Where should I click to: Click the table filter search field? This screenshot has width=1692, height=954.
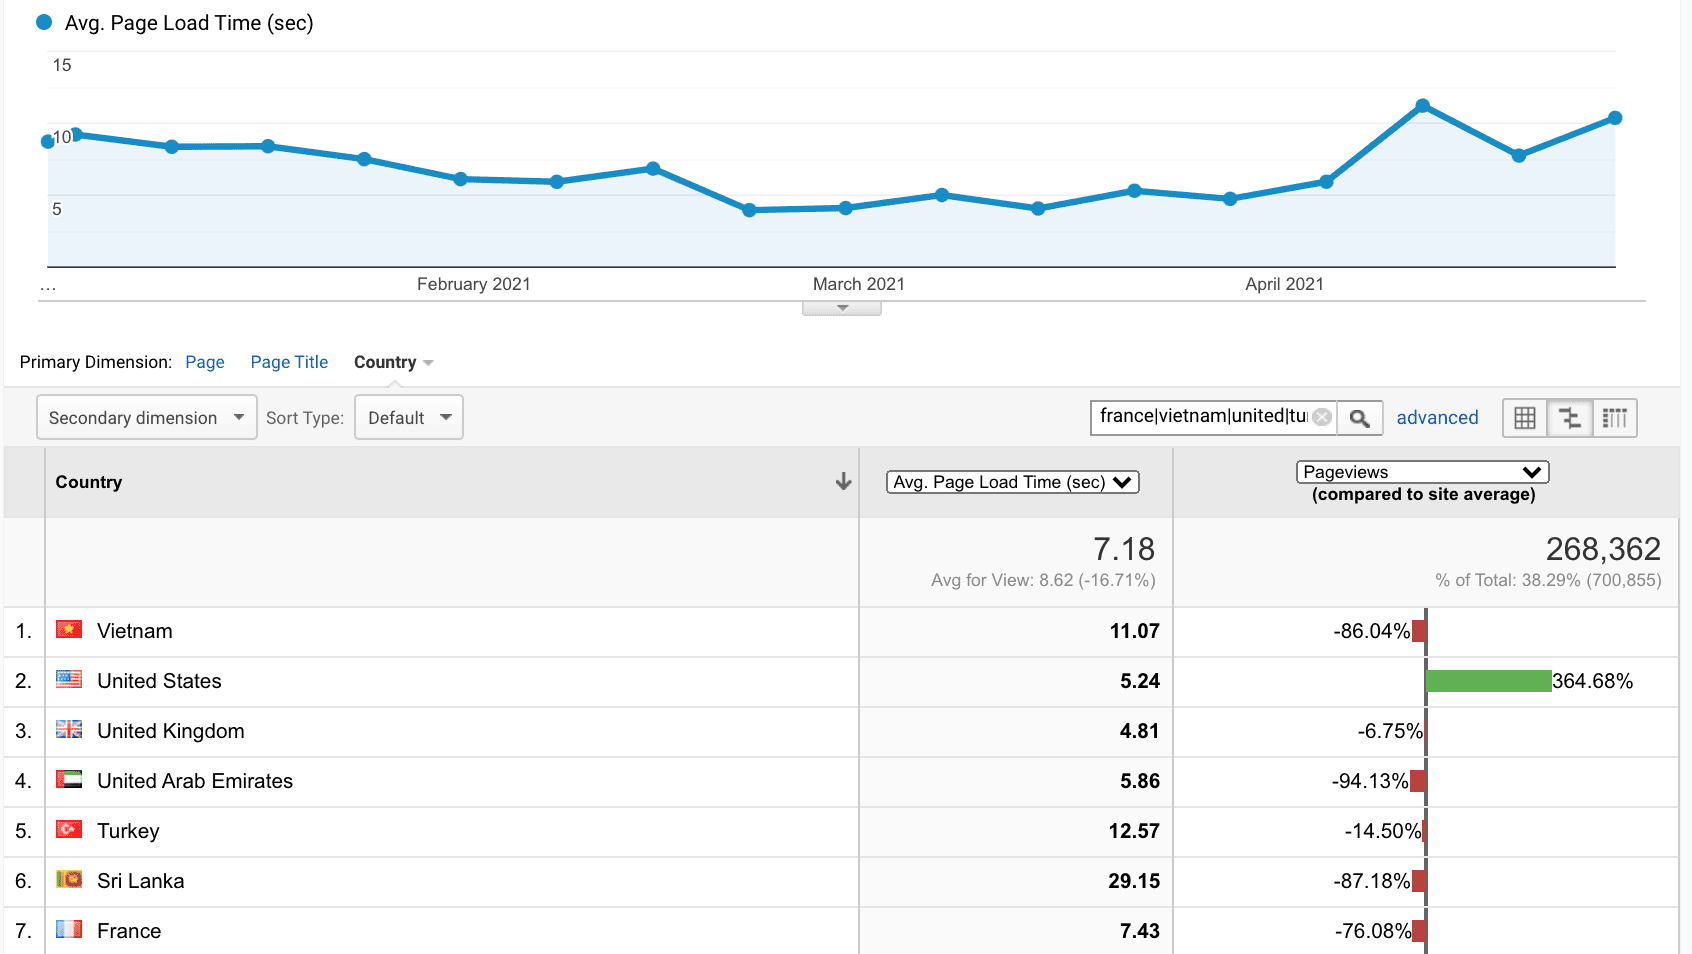[1202, 417]
